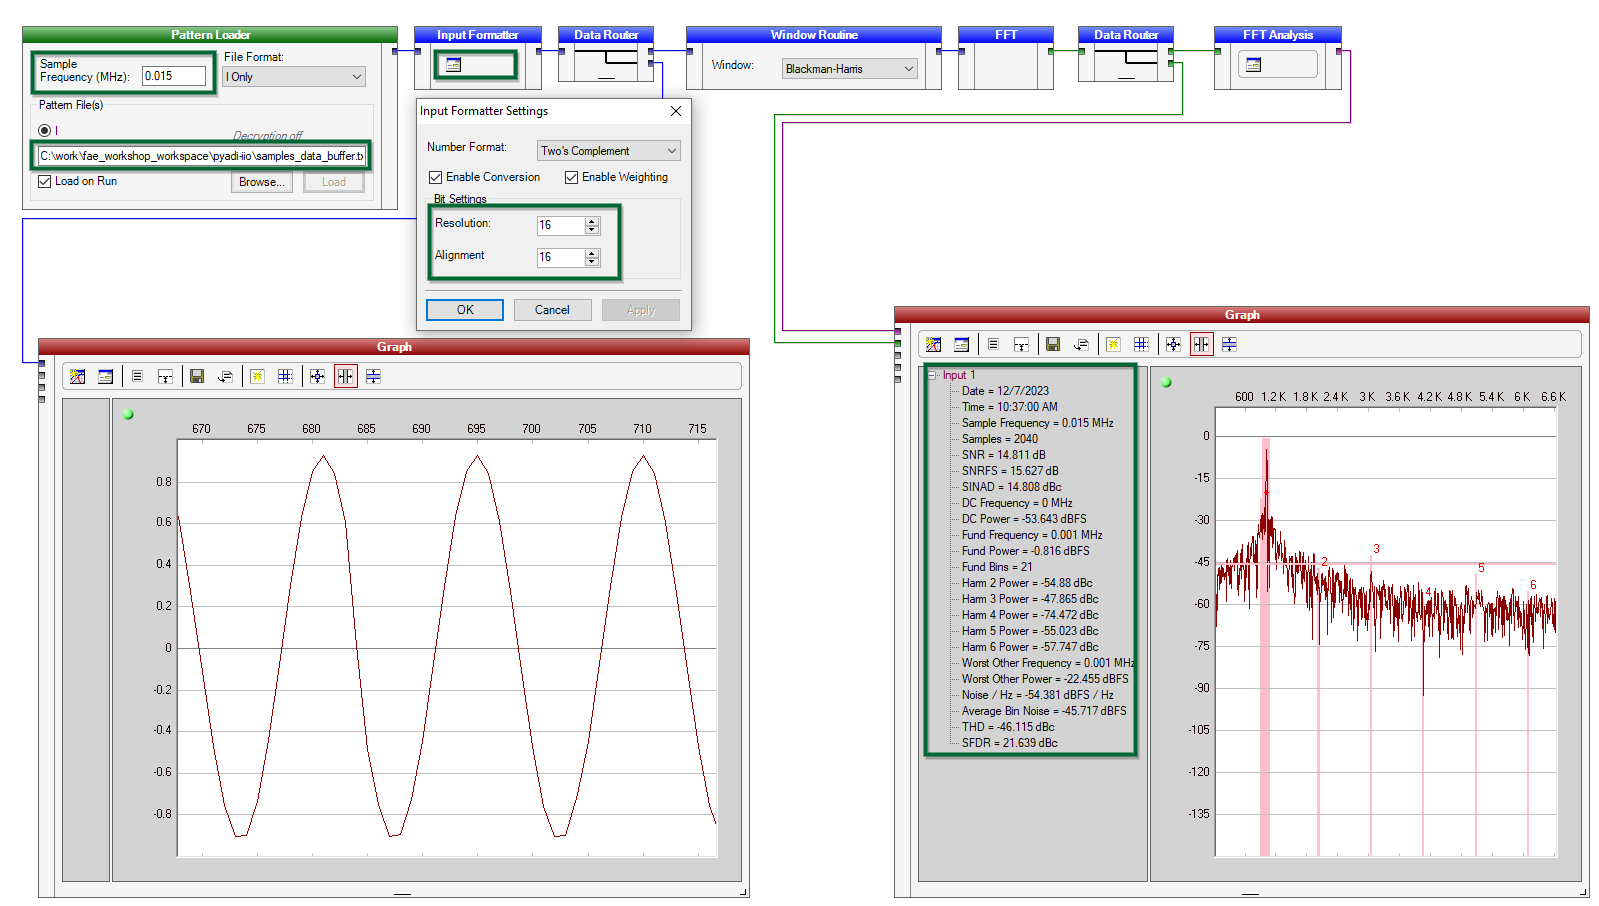Click the yellow starburst icon in the time-domain graph toolbar
This screenshot has height=906, width=1599.
click(x=257, y=376)
